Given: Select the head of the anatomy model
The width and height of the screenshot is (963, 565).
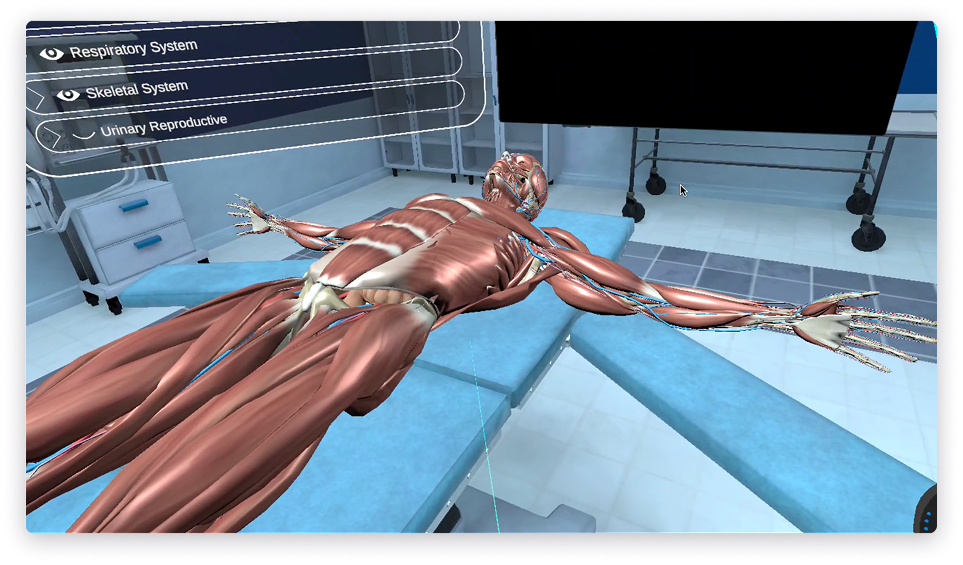Looking at the screenshot, I should 518,180.
